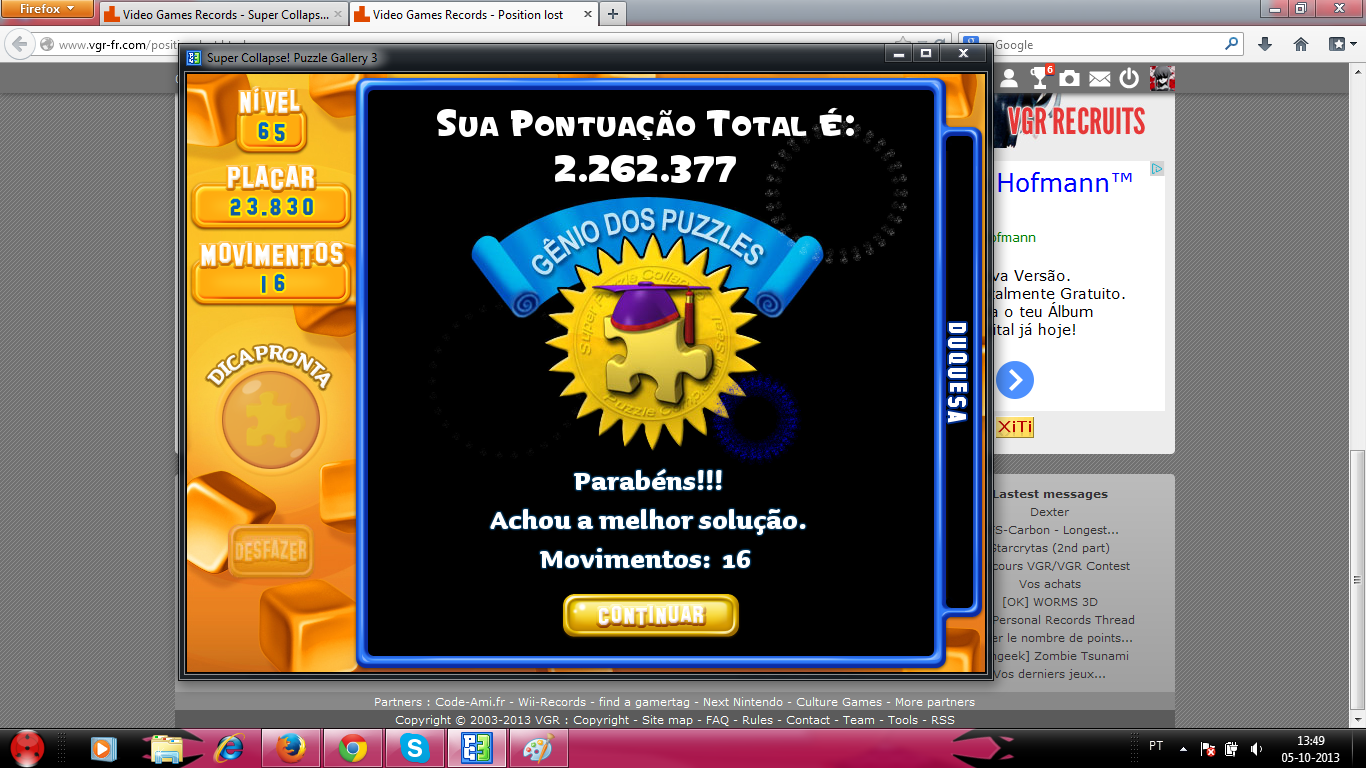Click the Firefox home button
The image size is (1366, 768).
[1301, 44]
